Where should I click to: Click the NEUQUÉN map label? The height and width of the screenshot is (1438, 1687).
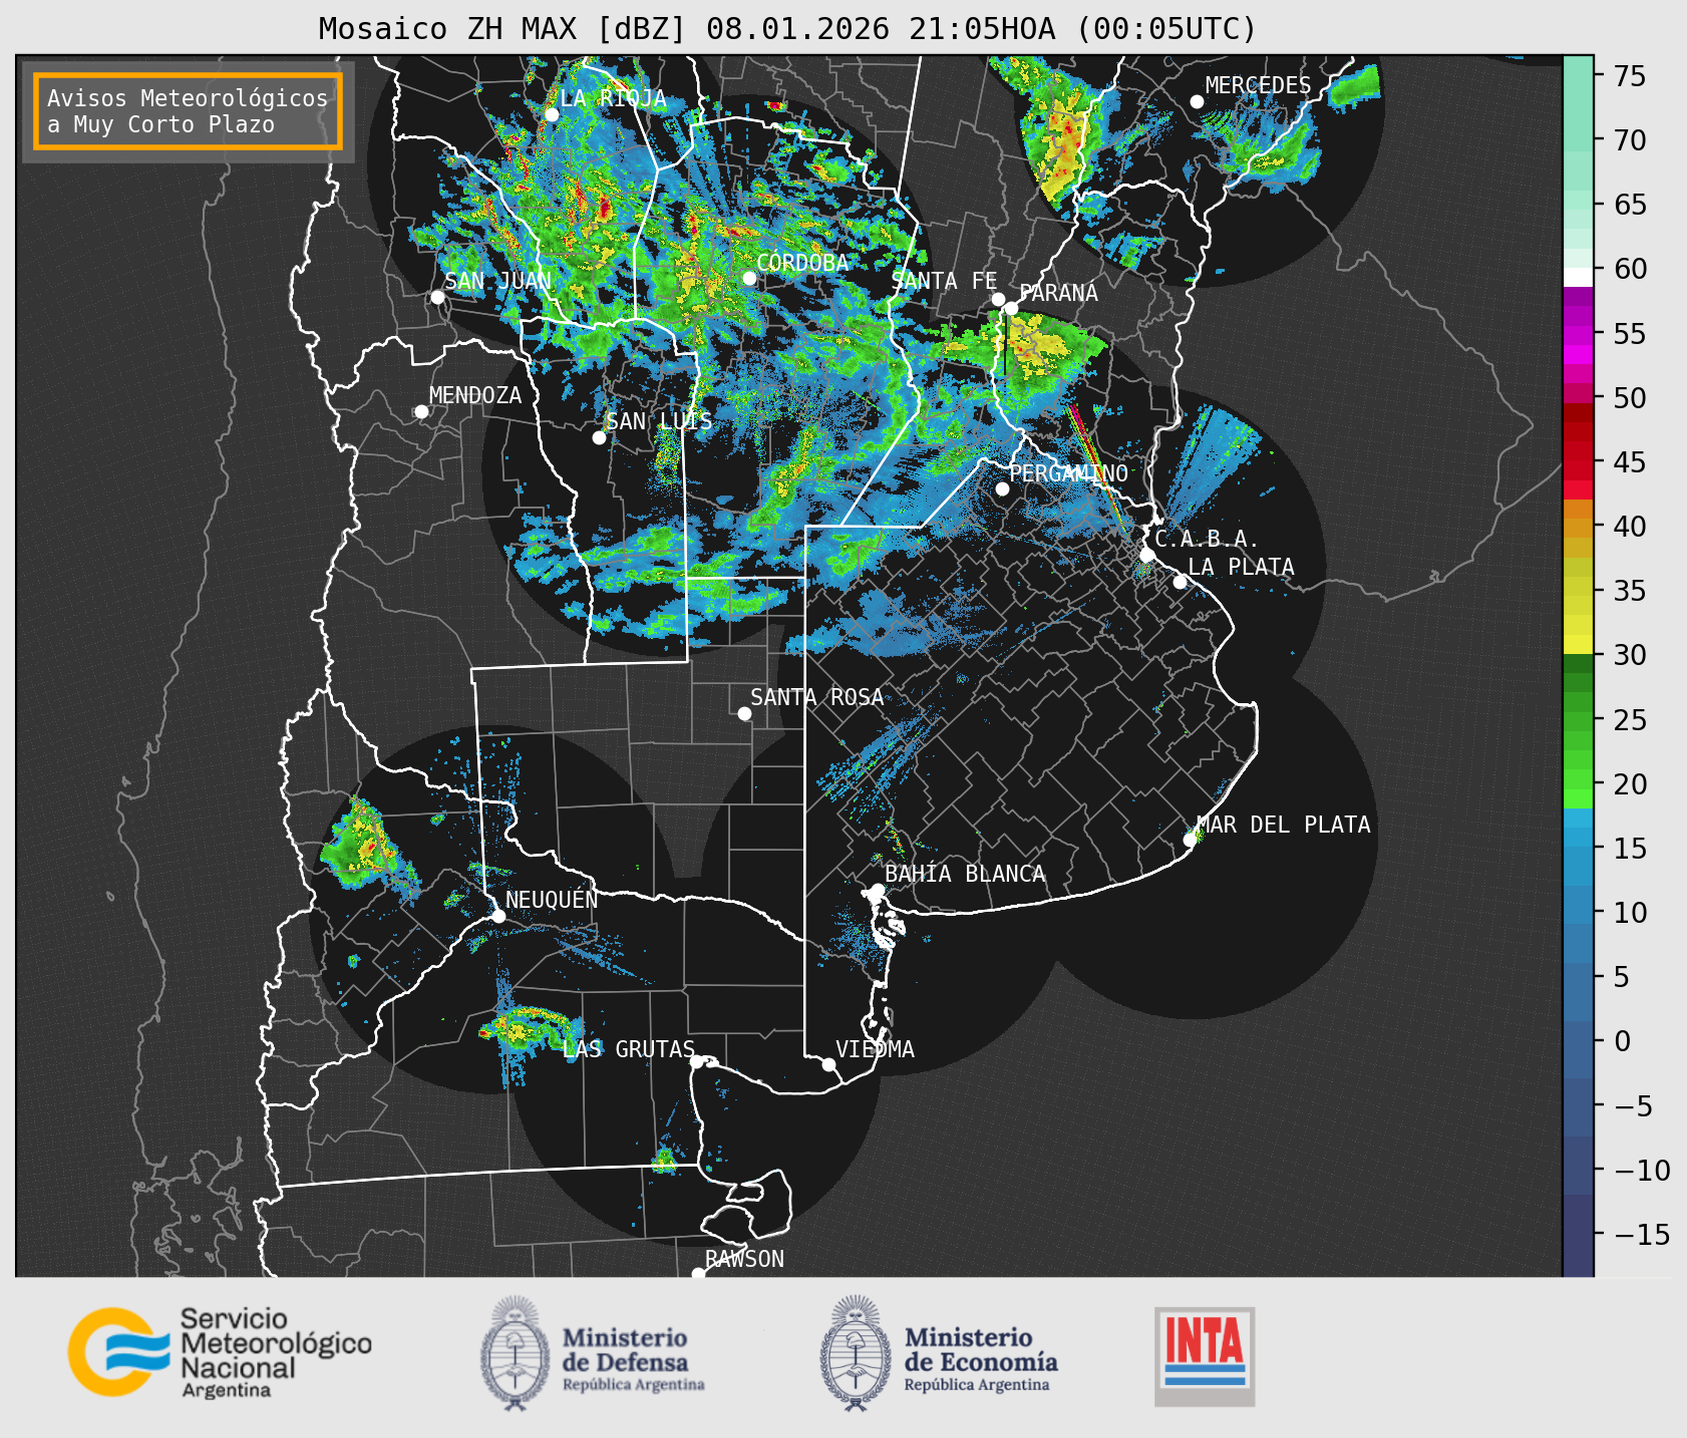(551, 899)
